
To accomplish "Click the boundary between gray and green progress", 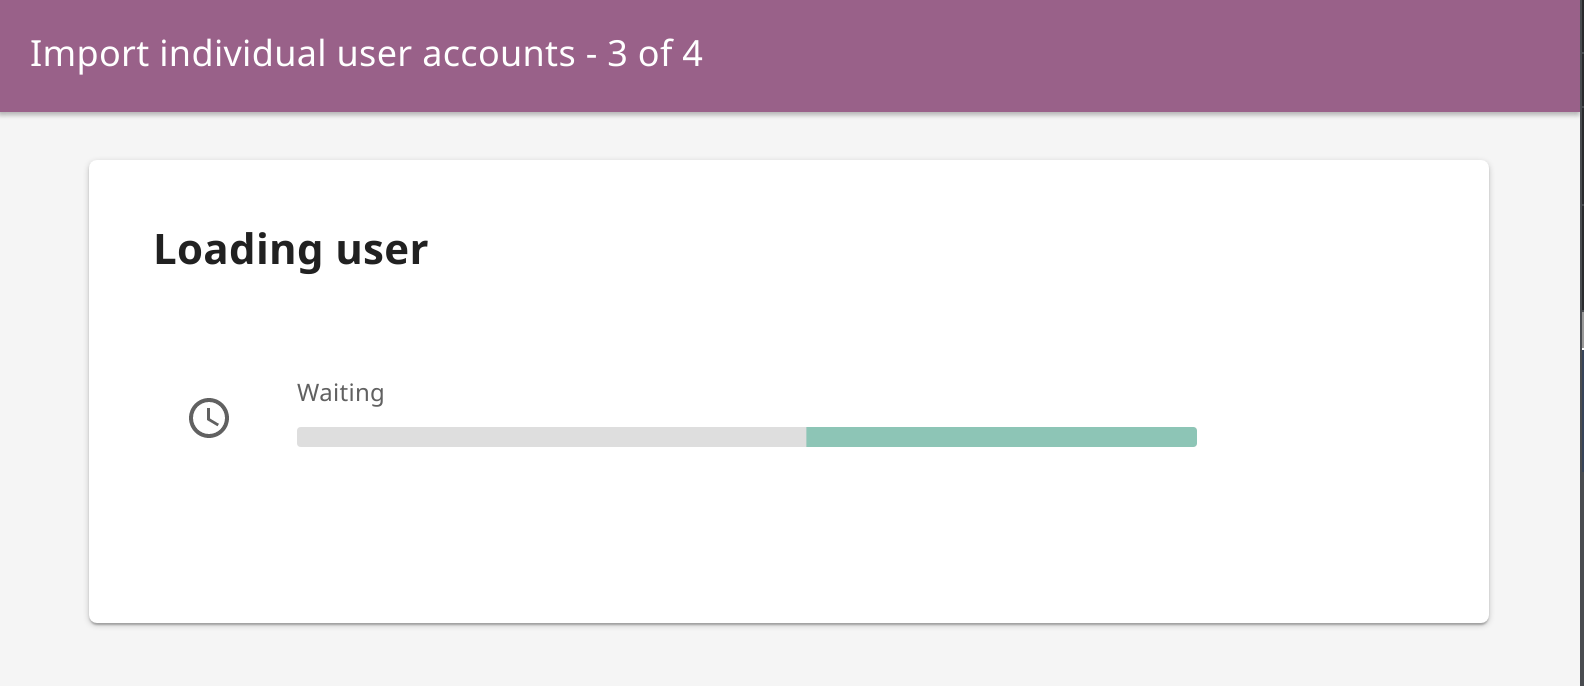I will tap(807, 436).
